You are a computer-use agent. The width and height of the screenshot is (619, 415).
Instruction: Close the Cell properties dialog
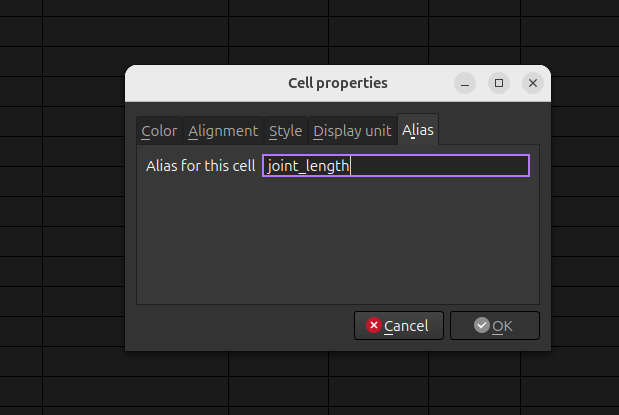point(533,83)
